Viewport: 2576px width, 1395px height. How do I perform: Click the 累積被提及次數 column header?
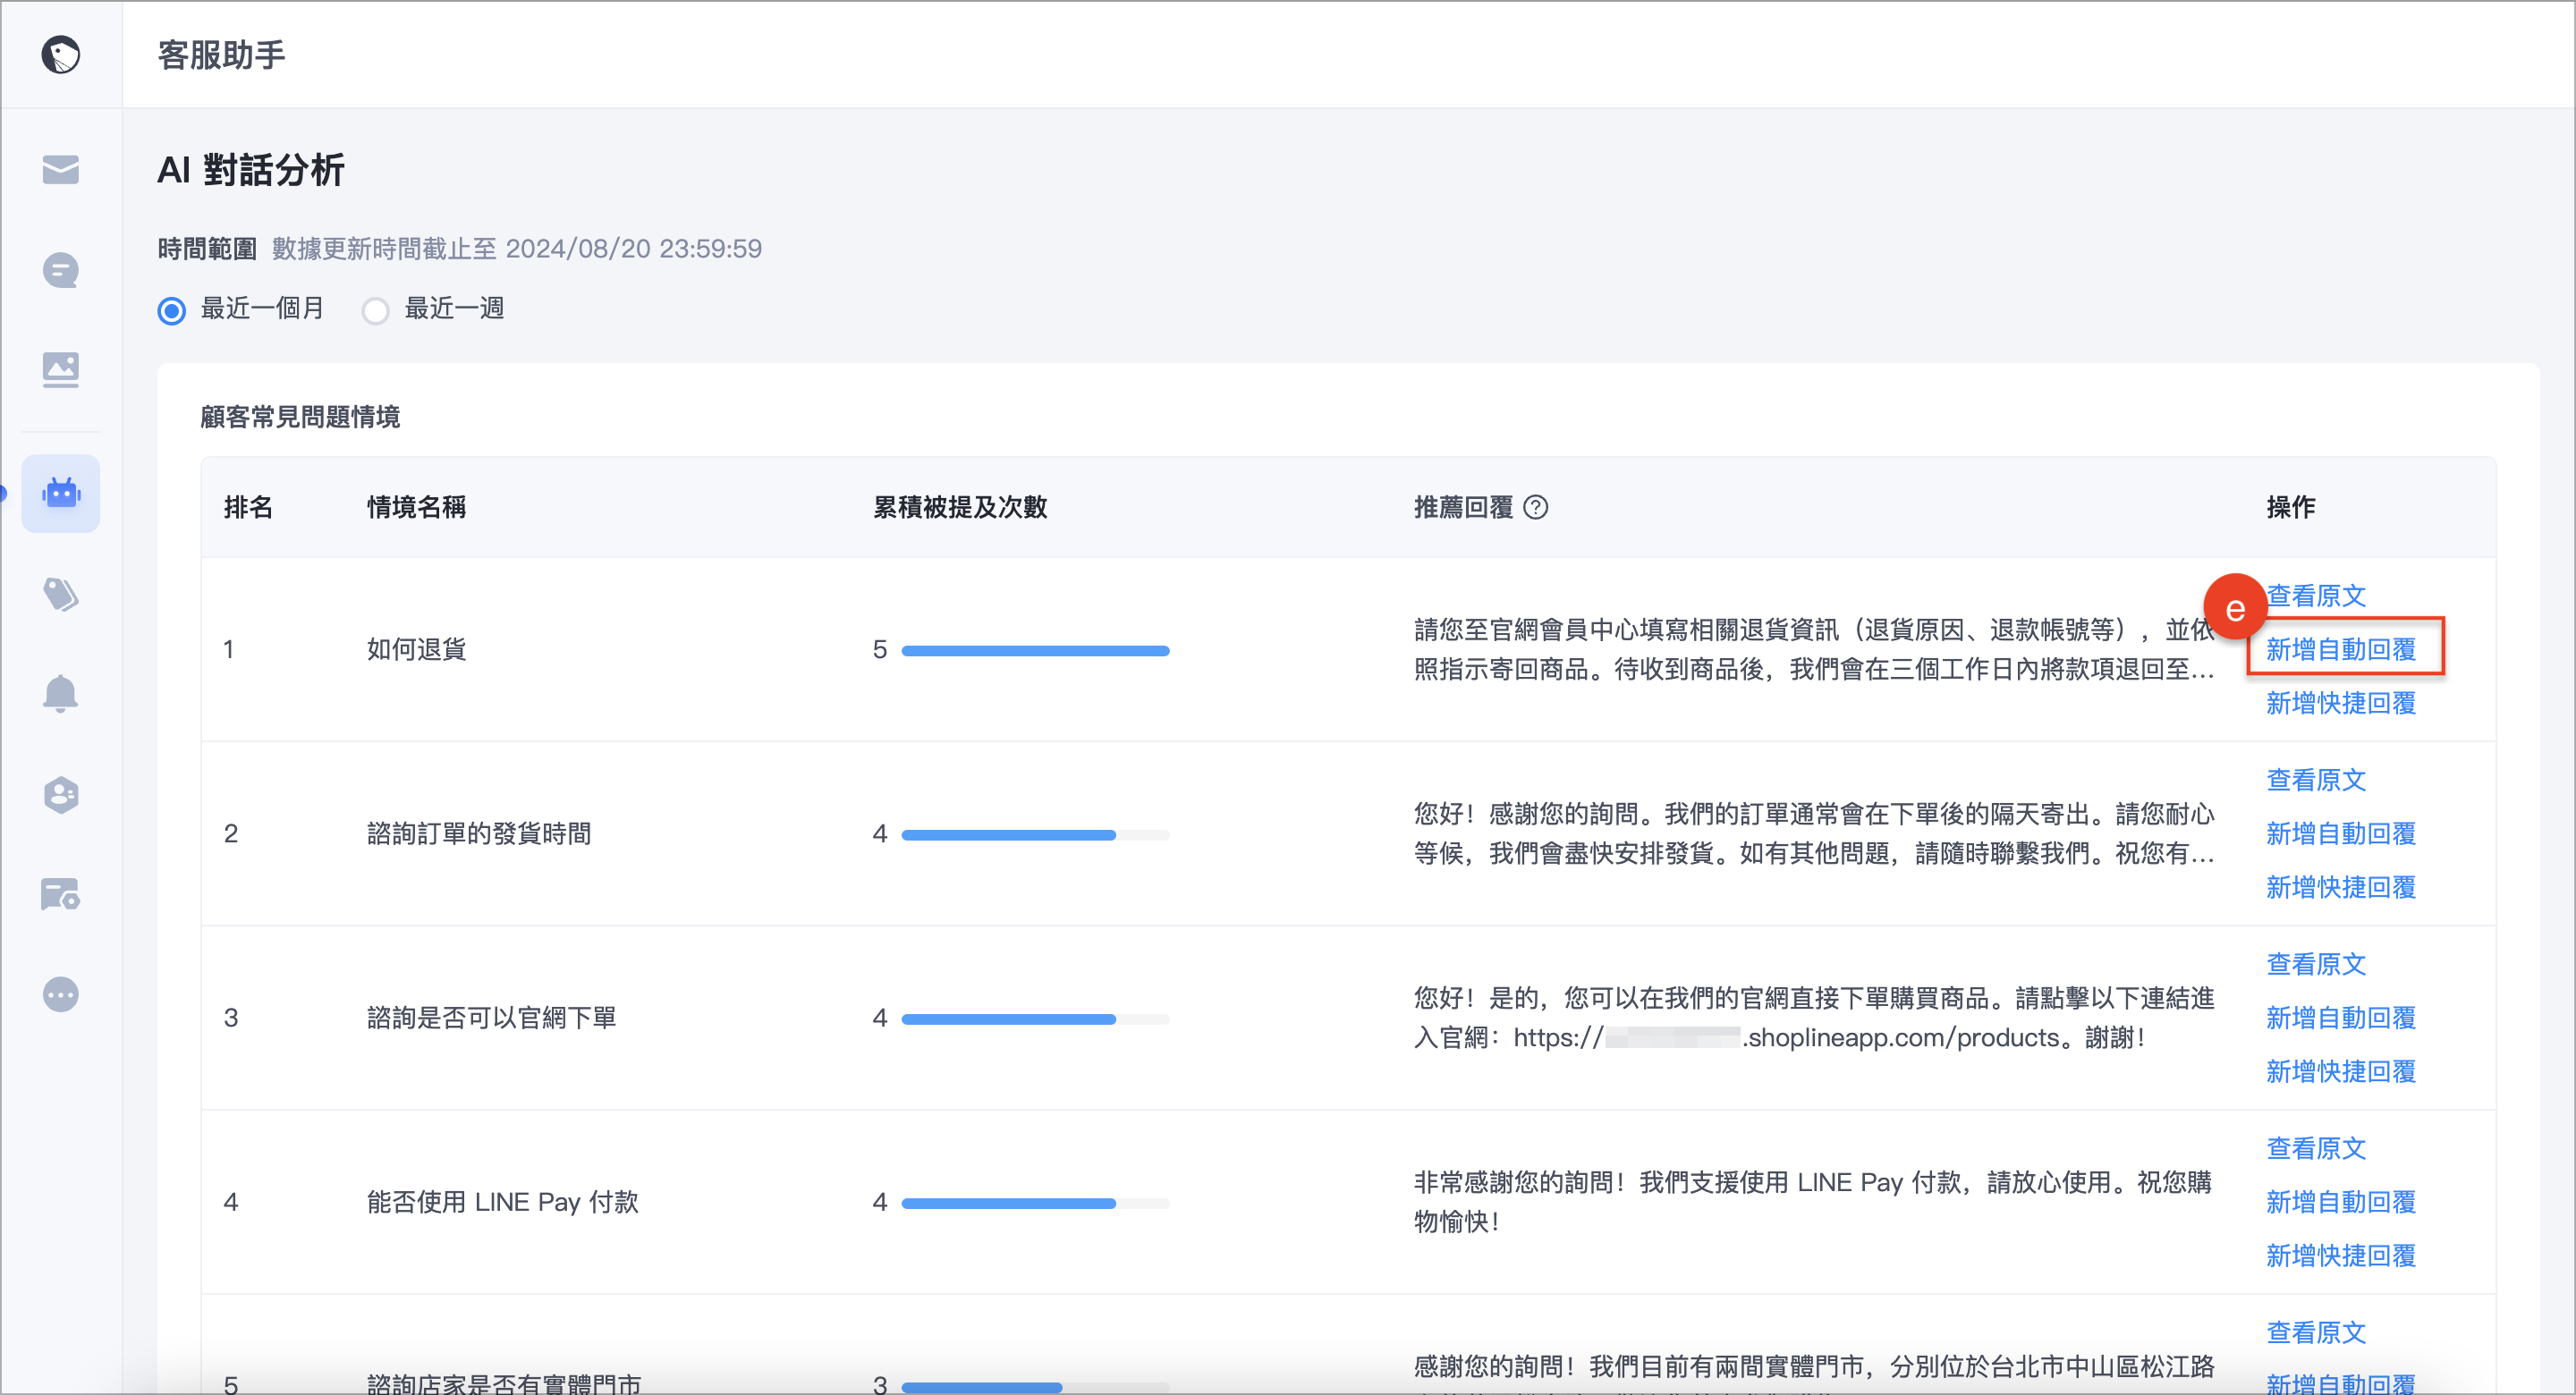coord(960,507)
